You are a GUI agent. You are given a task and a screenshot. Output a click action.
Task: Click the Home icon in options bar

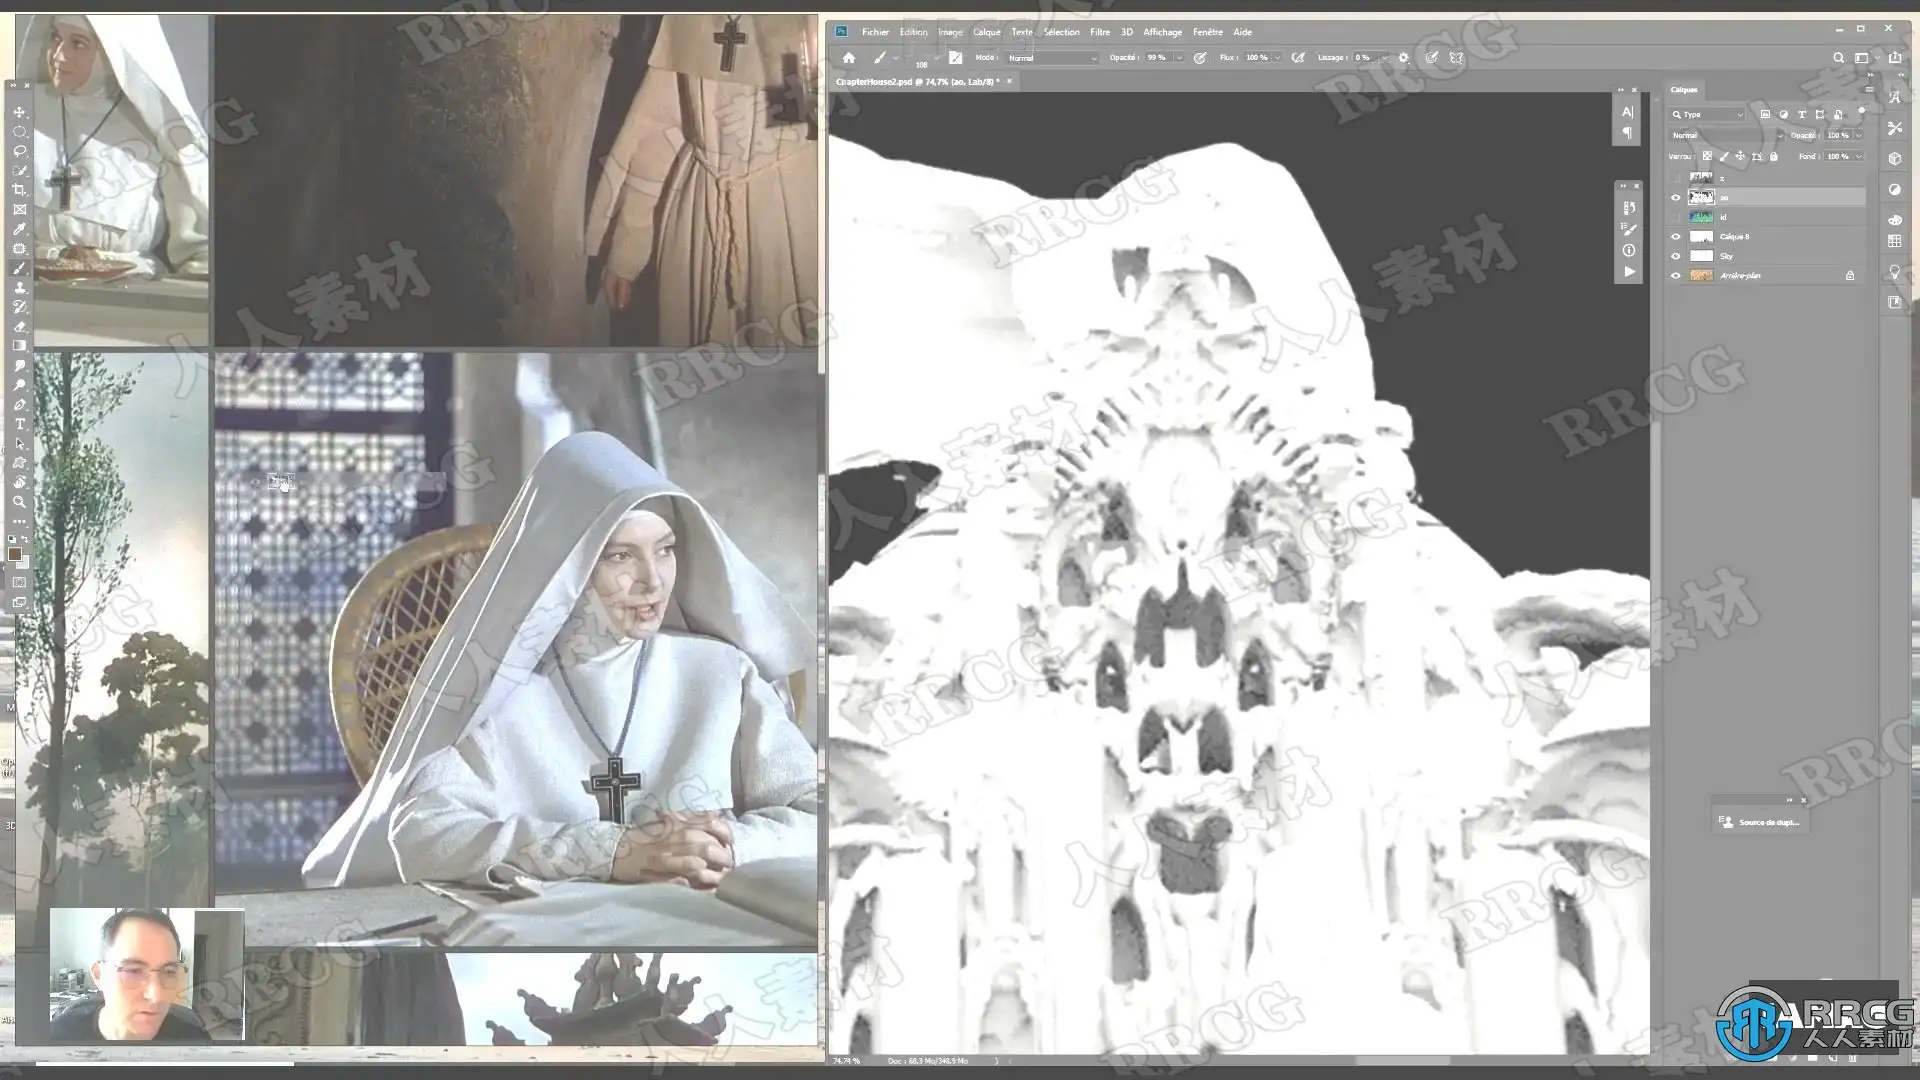coord(848,58)
